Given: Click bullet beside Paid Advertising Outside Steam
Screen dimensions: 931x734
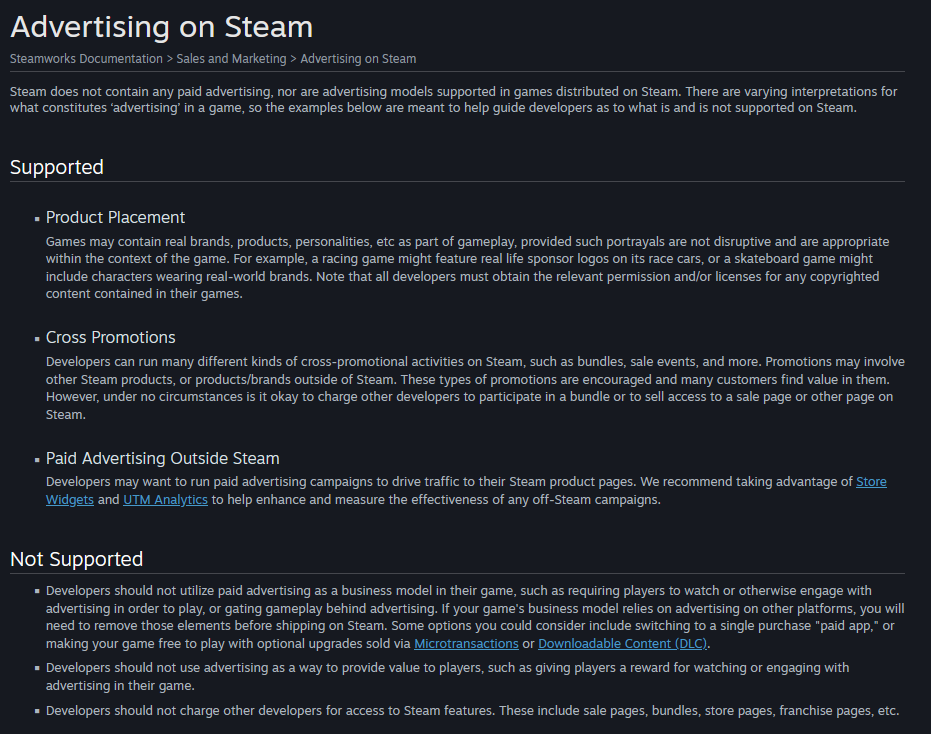Looking at the screenshot, I should tap(37, 460).
